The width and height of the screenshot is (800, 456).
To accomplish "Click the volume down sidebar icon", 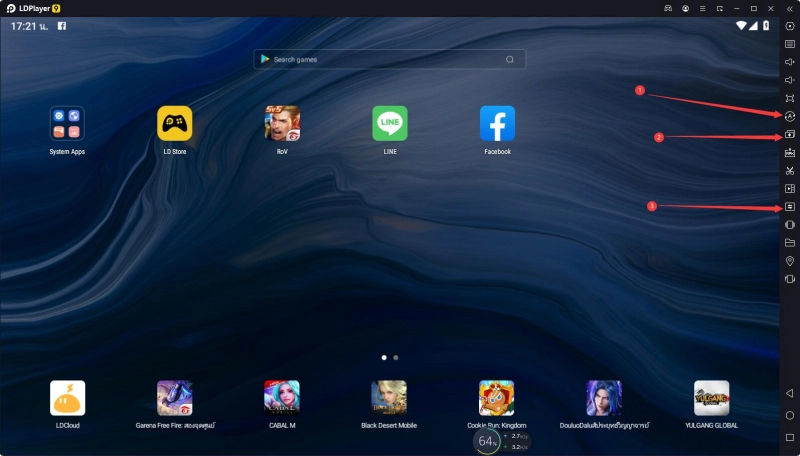I will click(x=789, y=80).
